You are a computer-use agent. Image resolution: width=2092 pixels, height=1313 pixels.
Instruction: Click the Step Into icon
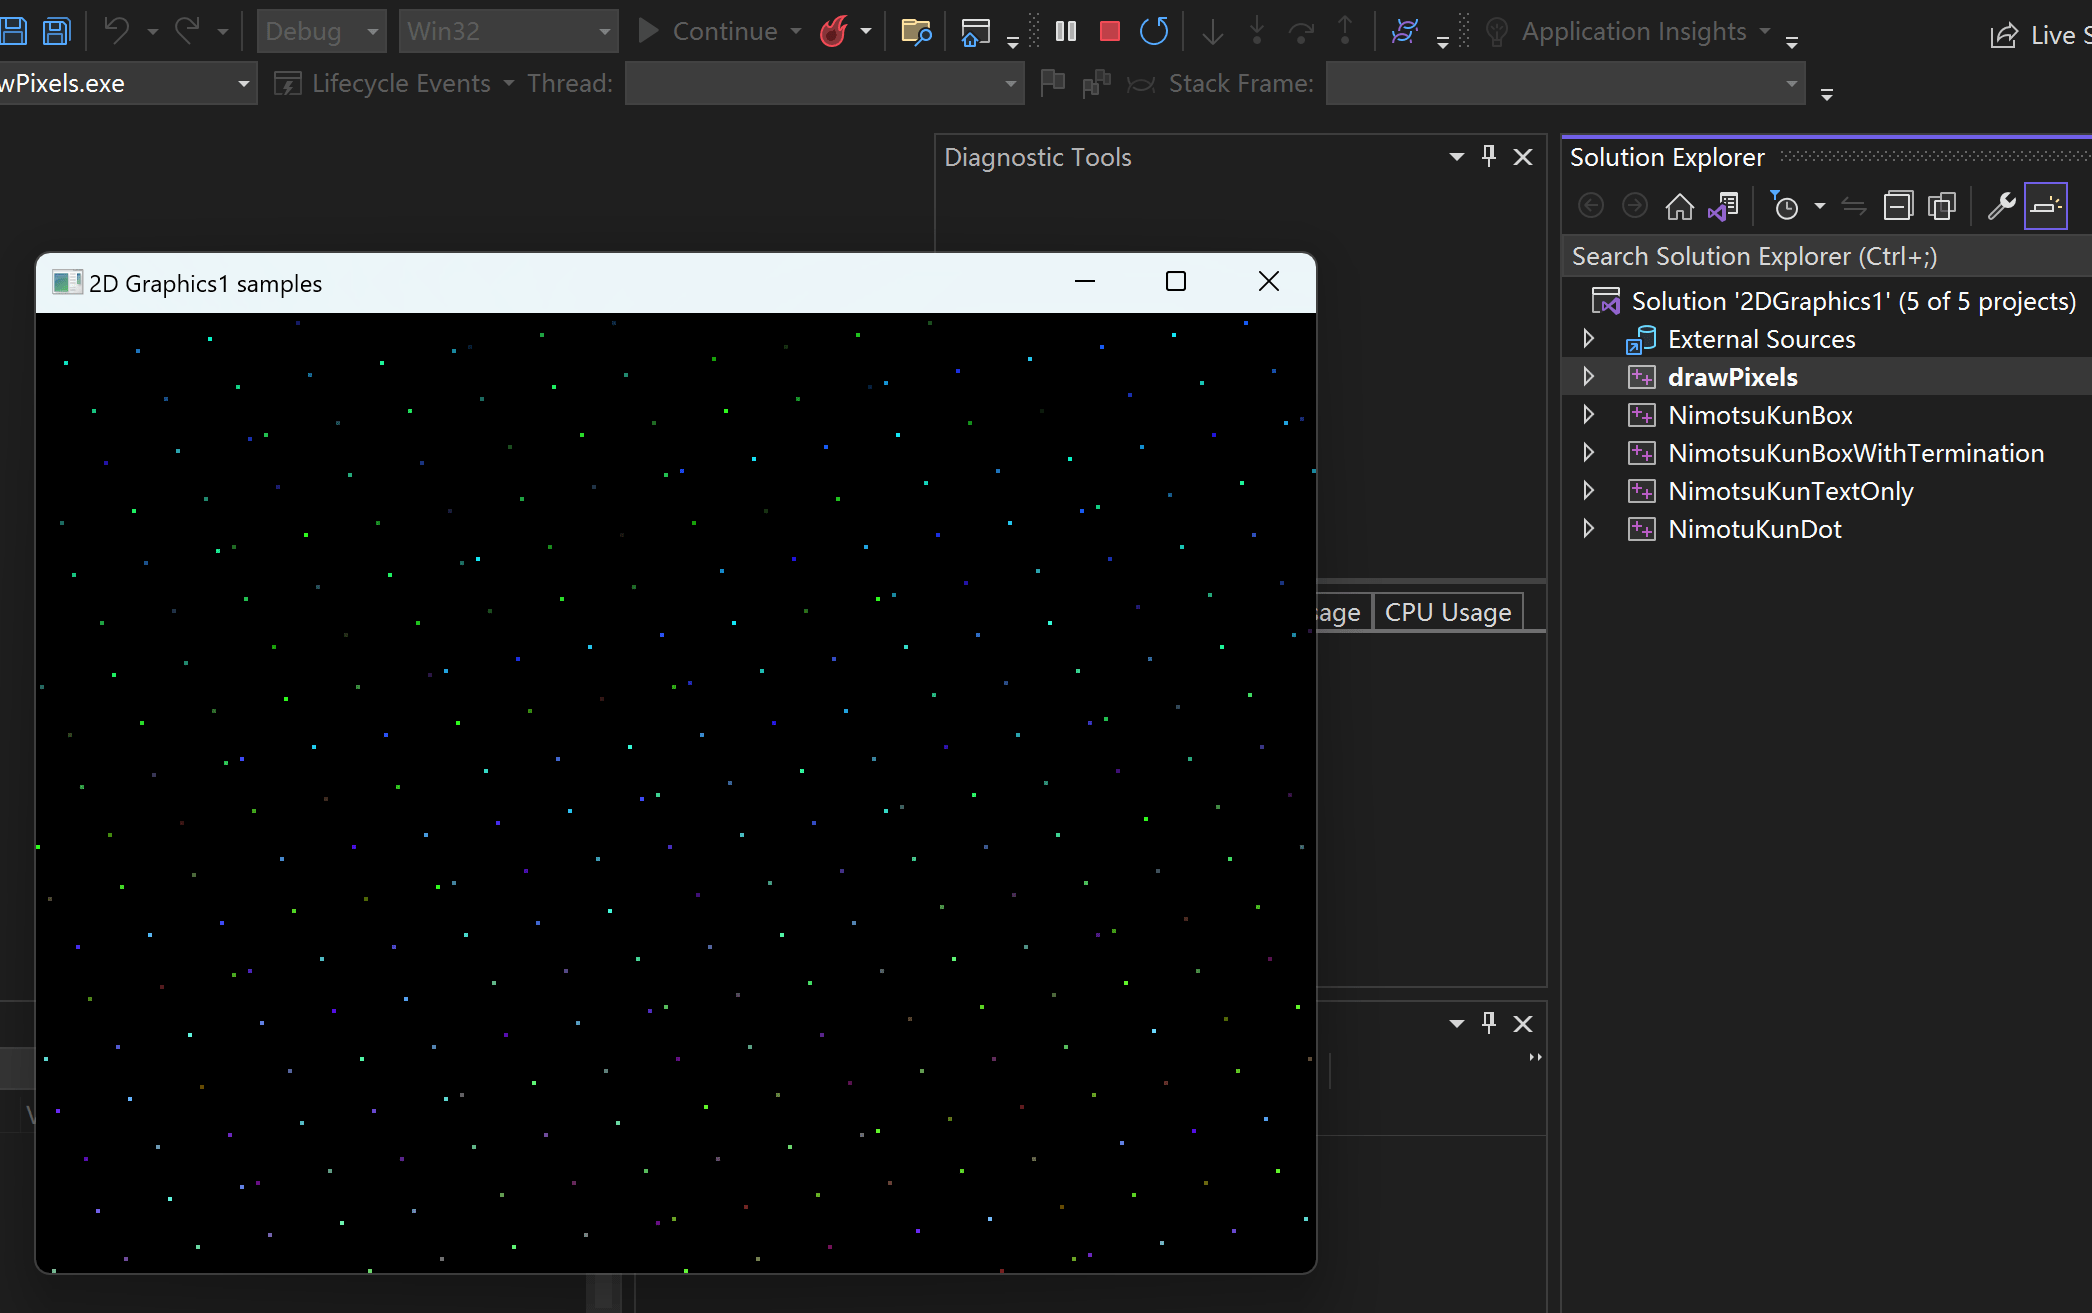point(1256,31)
